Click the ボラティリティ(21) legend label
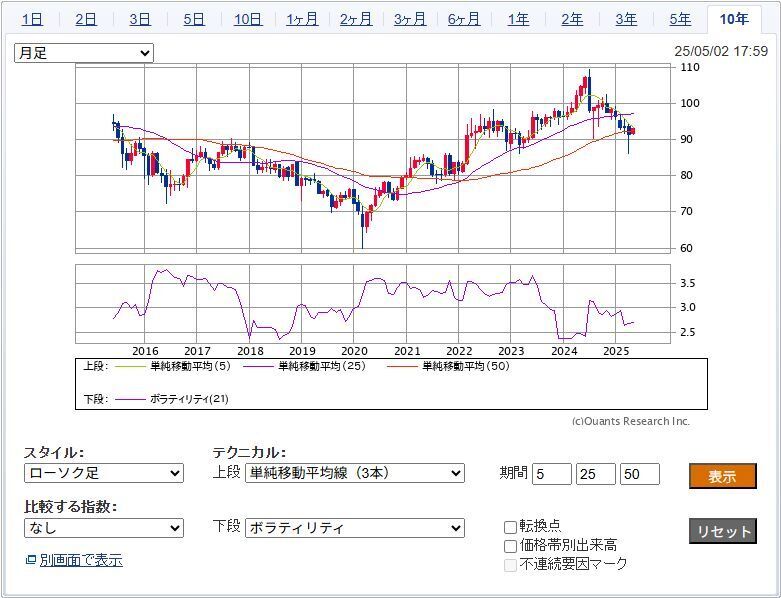Image resolution: width=781 pixels, height=598 pixels. (189, 399)
